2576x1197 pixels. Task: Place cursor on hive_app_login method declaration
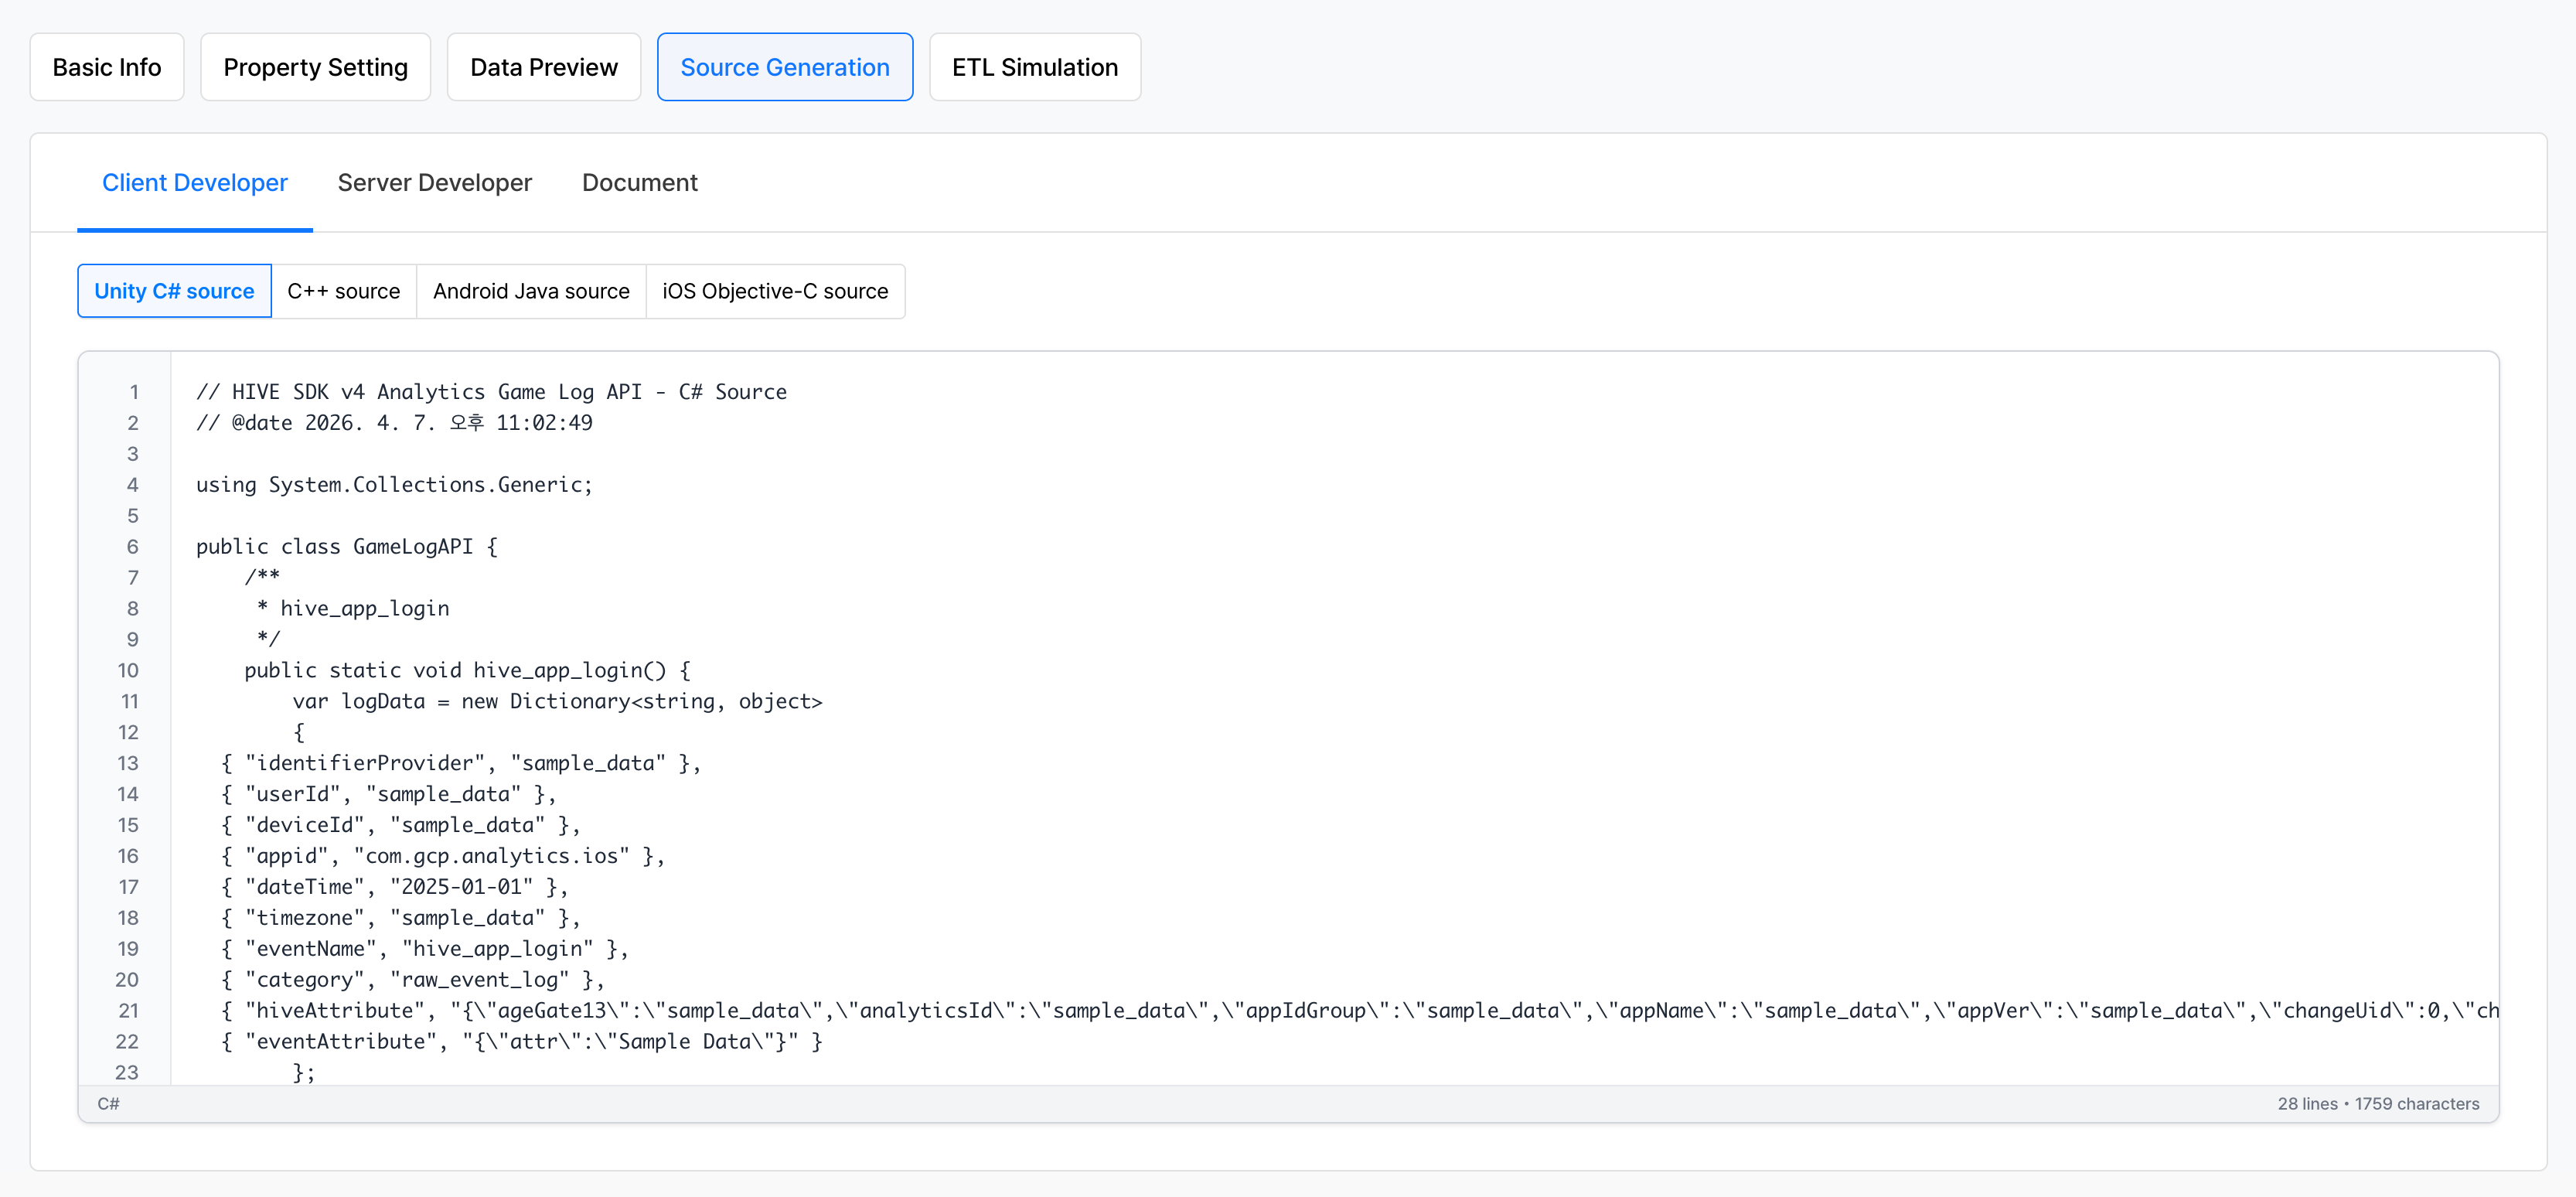467,671
